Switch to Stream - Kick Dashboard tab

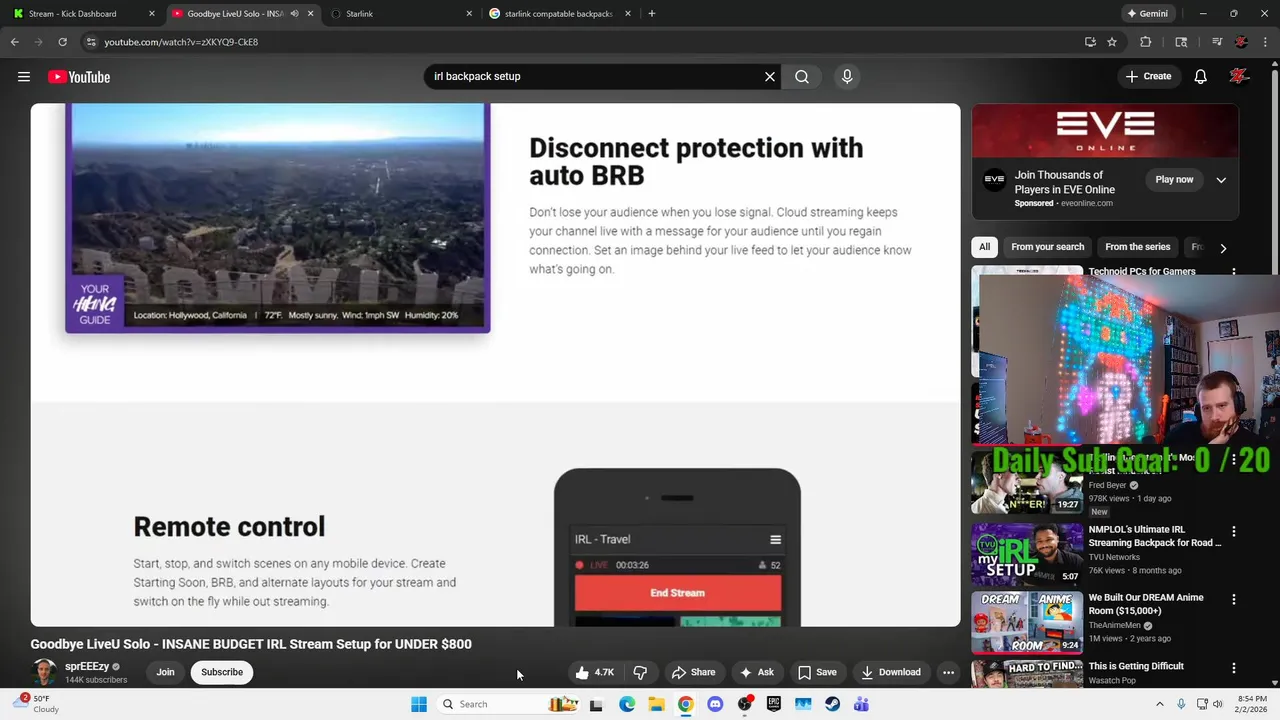coord(84,14)
